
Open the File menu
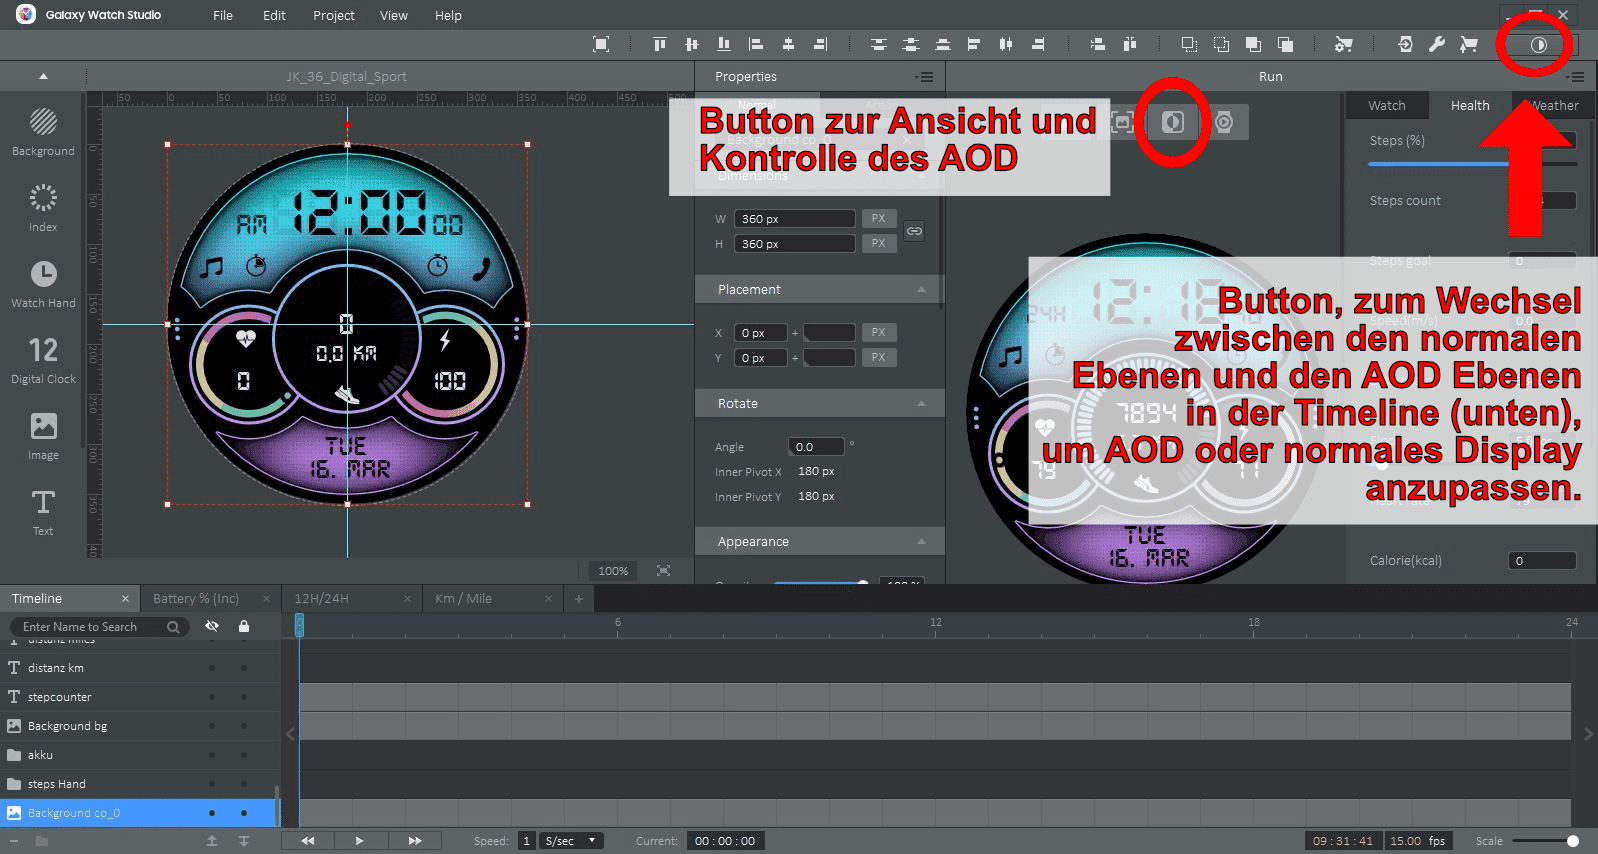pos(223,15)
